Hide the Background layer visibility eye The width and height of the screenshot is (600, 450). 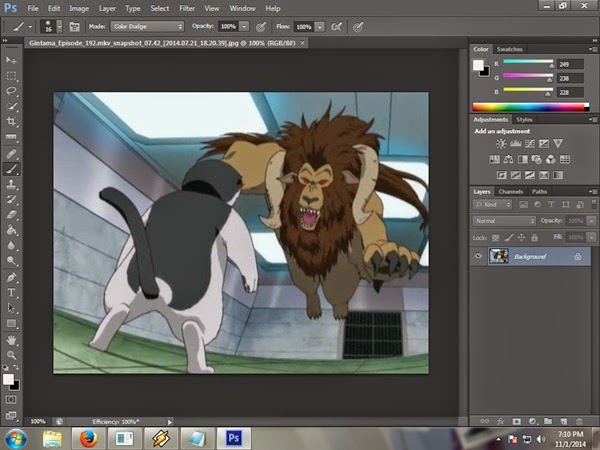click(478, 256)
